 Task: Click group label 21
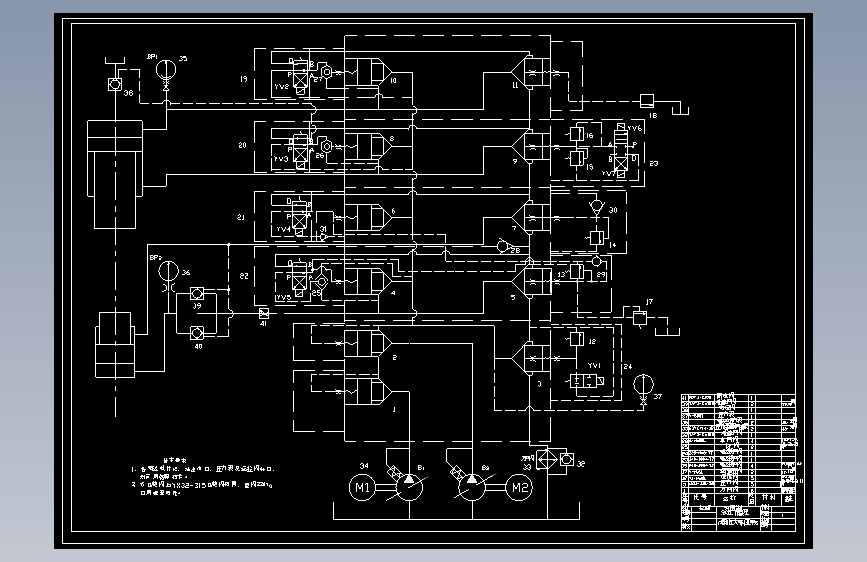(x=241, y=217)
